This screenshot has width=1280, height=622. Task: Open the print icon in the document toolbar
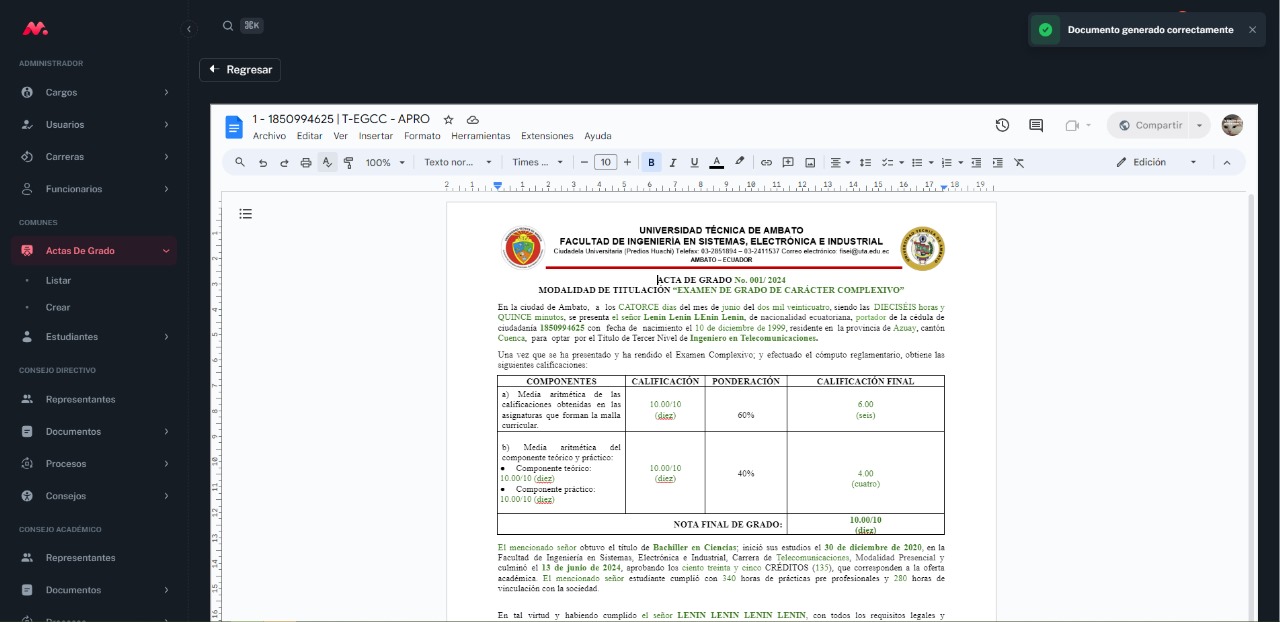coord(305,162)
